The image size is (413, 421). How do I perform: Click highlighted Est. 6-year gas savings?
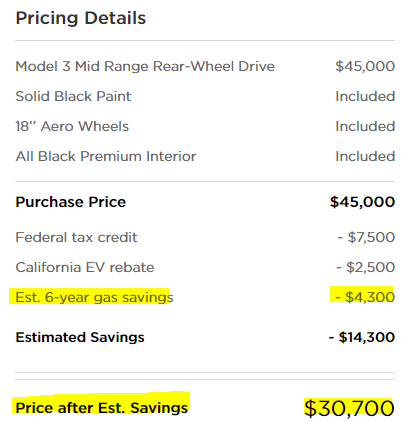click(x=94, y=297)
